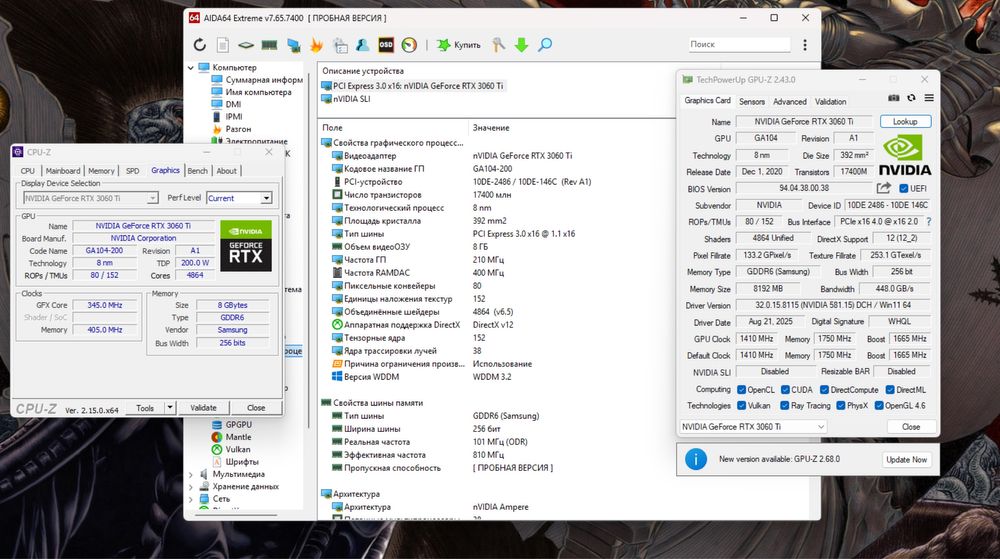Click the Validate button in CPU-Z
Viewport: 1000px width, 559px height.
coord(203,407)
